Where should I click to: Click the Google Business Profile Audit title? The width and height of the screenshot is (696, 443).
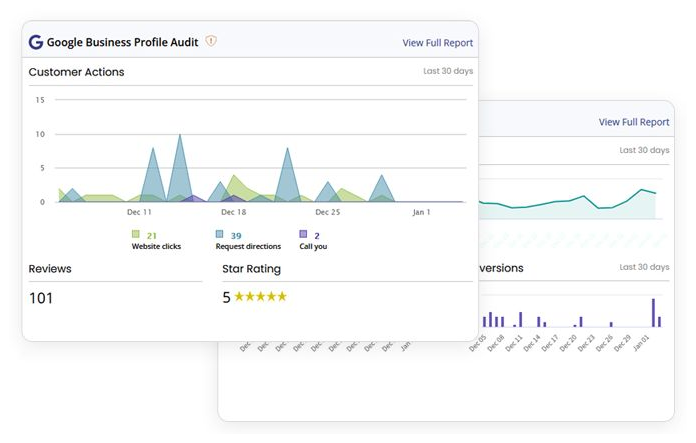pyautogui.click(x=122, y=42)
